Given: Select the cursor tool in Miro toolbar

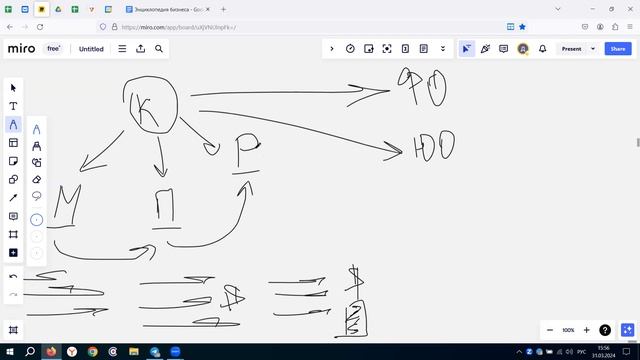Looking at the screenshot, I should [13, 88].
